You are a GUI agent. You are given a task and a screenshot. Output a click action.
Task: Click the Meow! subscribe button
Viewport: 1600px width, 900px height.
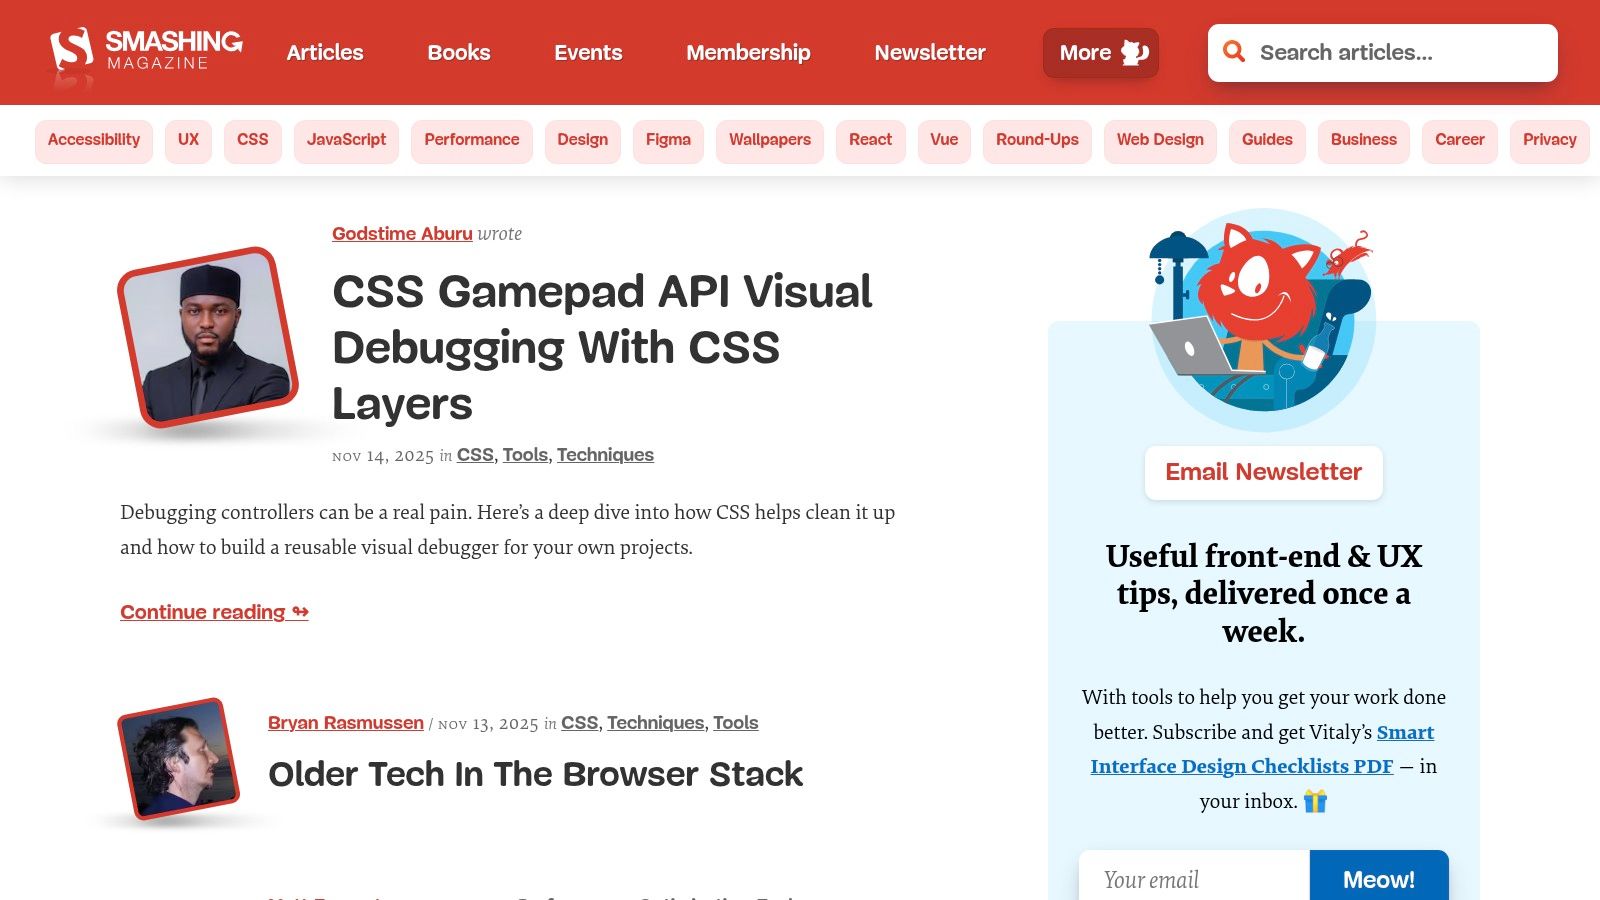[x=1379, y=878]
